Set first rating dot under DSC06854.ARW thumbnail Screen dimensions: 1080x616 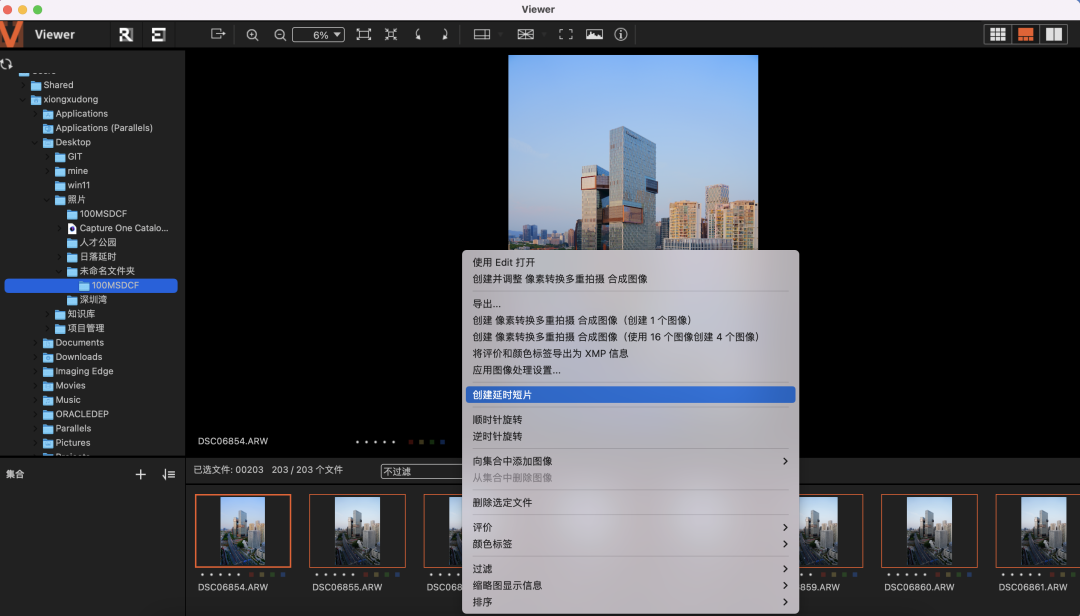tap(202, 575)
